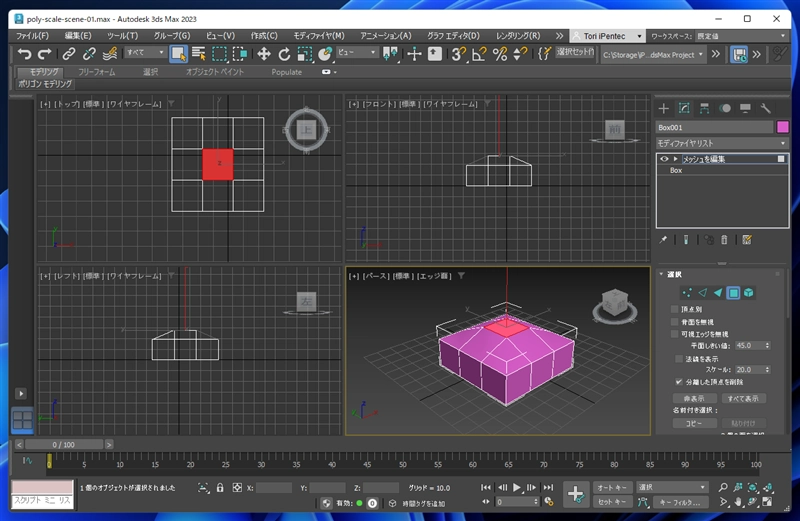Viewport: 800px width, 521px height.
Task: Click the セットキー button
Action: click(x=612, y=502)
